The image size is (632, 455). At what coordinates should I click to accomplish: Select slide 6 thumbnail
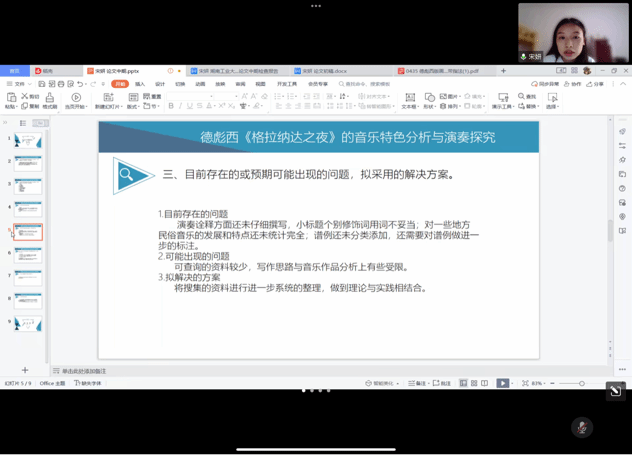[28, 255]
